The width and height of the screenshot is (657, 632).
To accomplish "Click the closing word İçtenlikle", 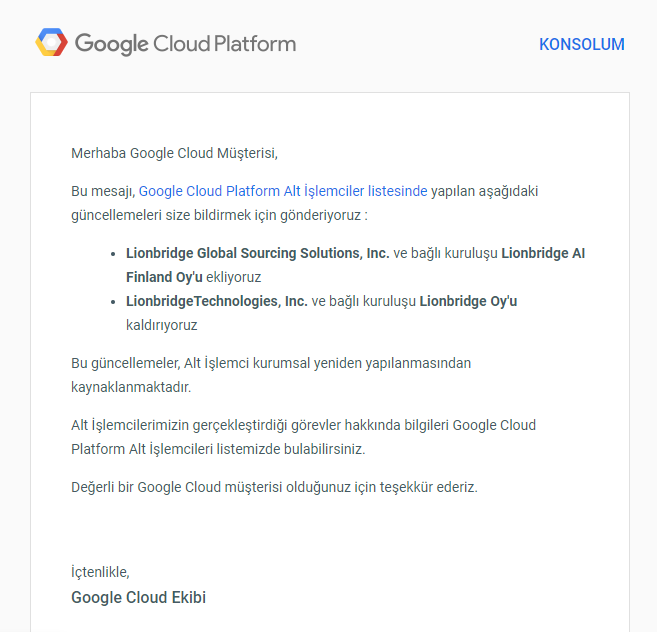I will click(101, 572).
